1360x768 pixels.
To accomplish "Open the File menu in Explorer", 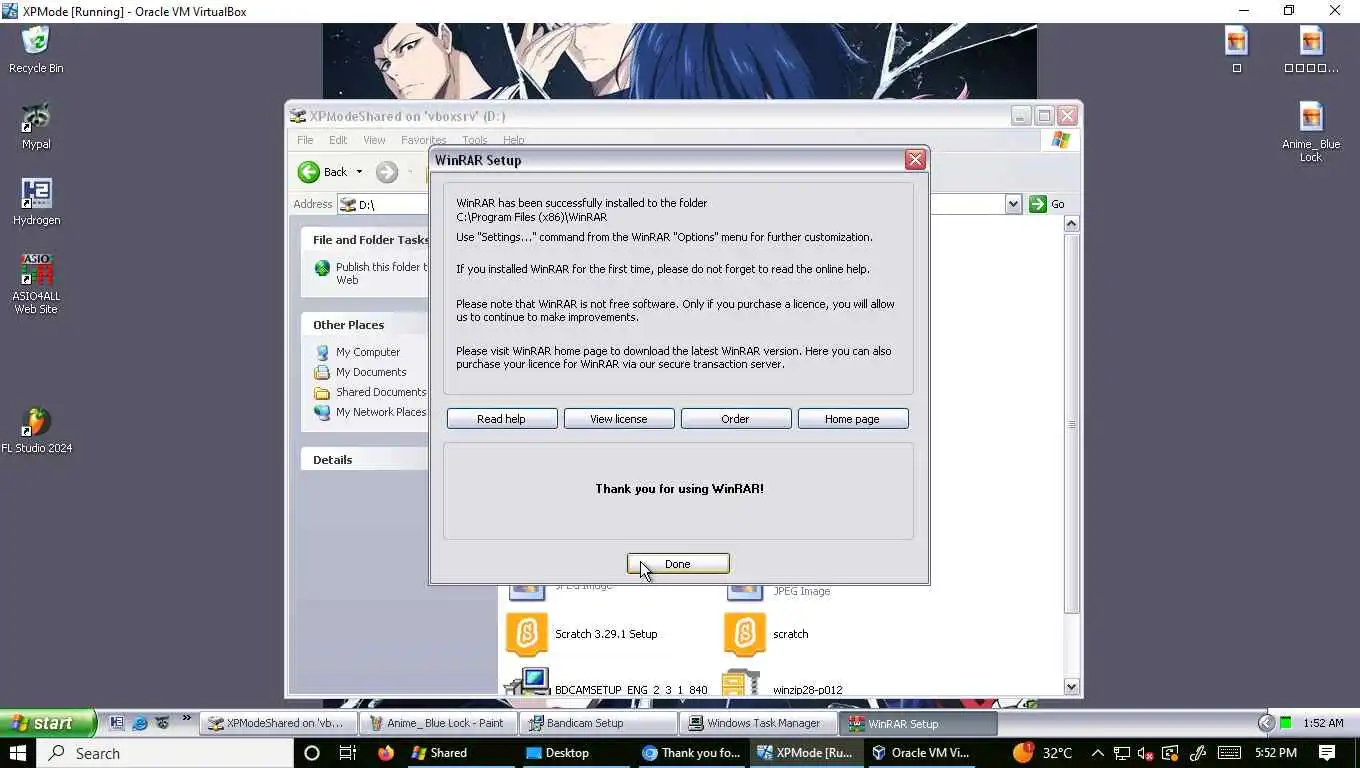I will 305,140.
